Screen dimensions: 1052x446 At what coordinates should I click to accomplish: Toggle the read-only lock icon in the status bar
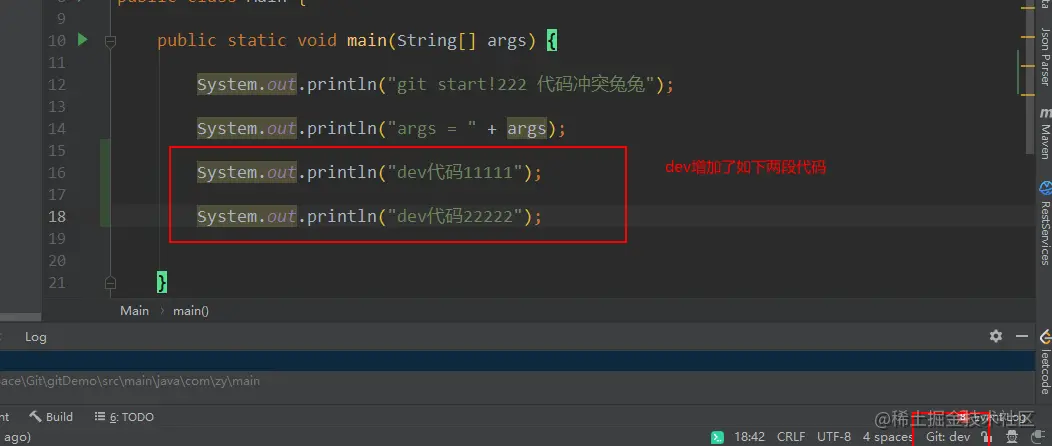[x=986, y=437]
